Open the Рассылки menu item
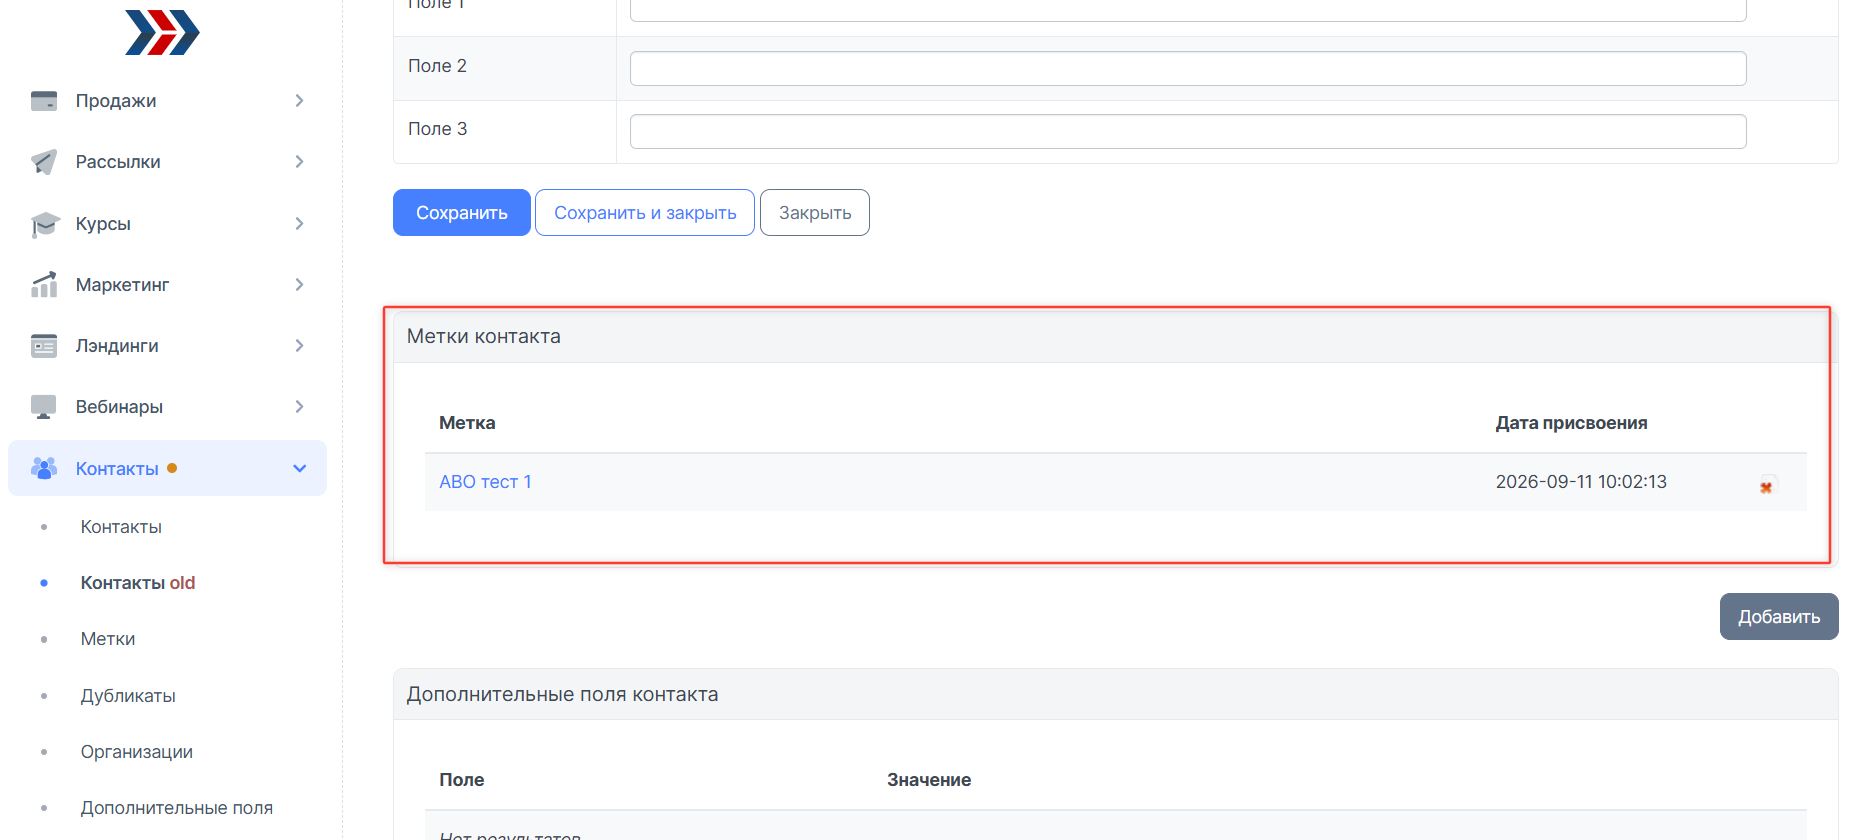The height and width of the screenshot is (840, 1869). [118, 162]
